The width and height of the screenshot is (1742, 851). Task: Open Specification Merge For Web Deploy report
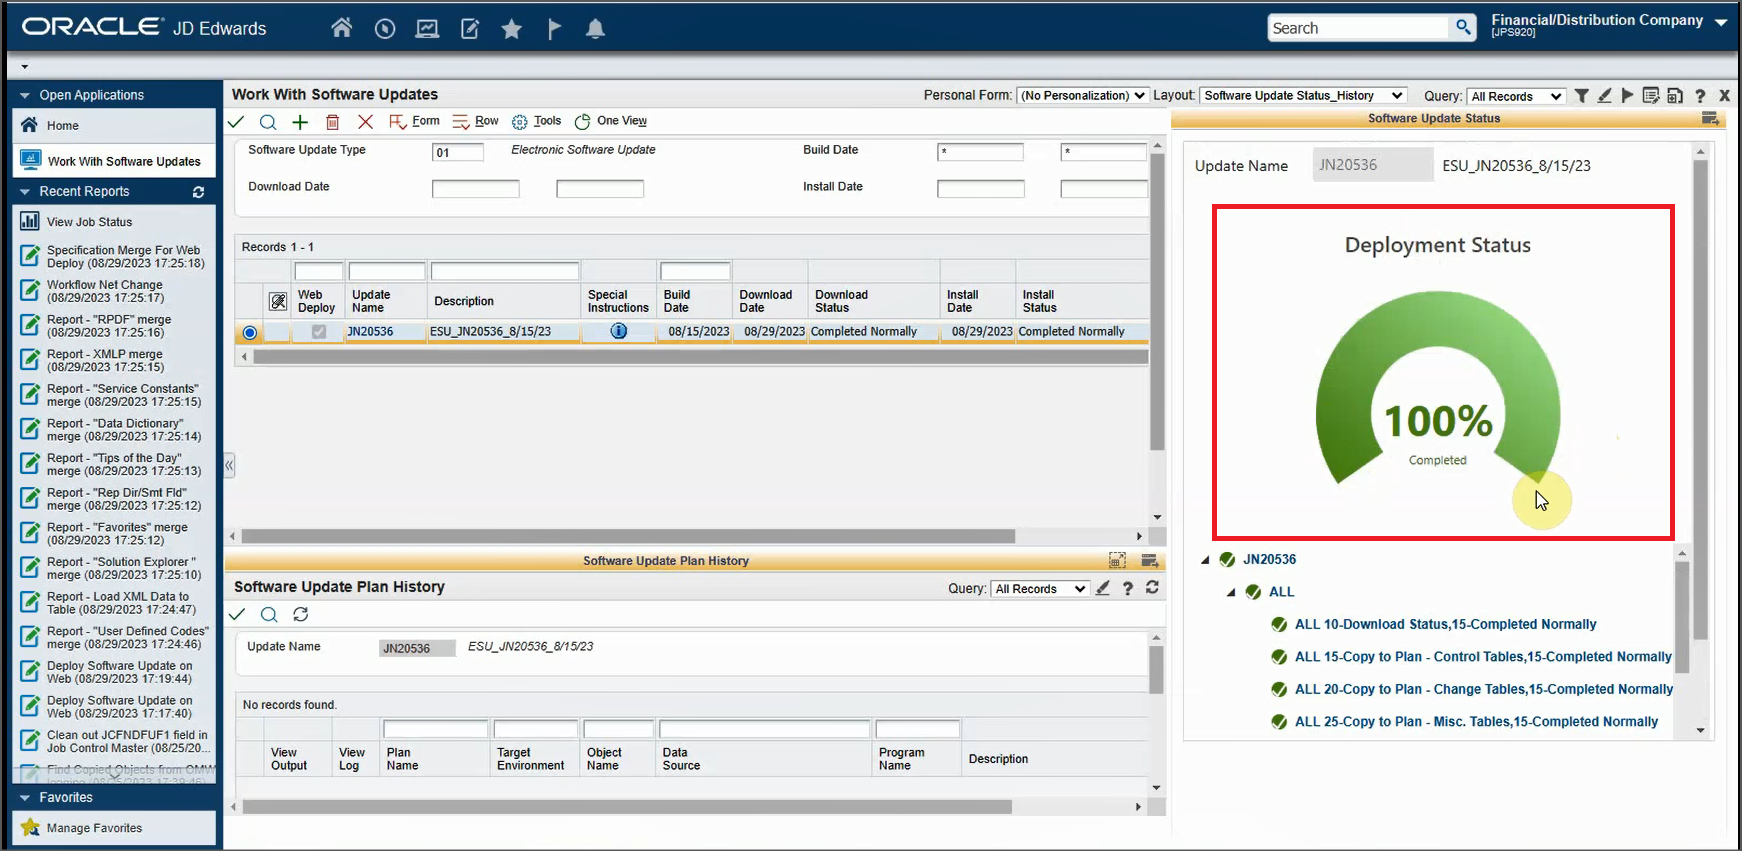coord(125,257)
